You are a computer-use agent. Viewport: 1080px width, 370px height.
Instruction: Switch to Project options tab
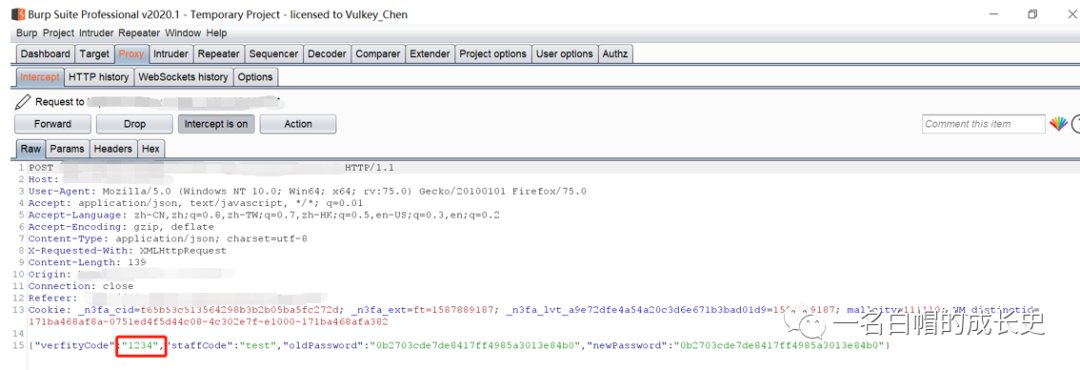[493, 54]
